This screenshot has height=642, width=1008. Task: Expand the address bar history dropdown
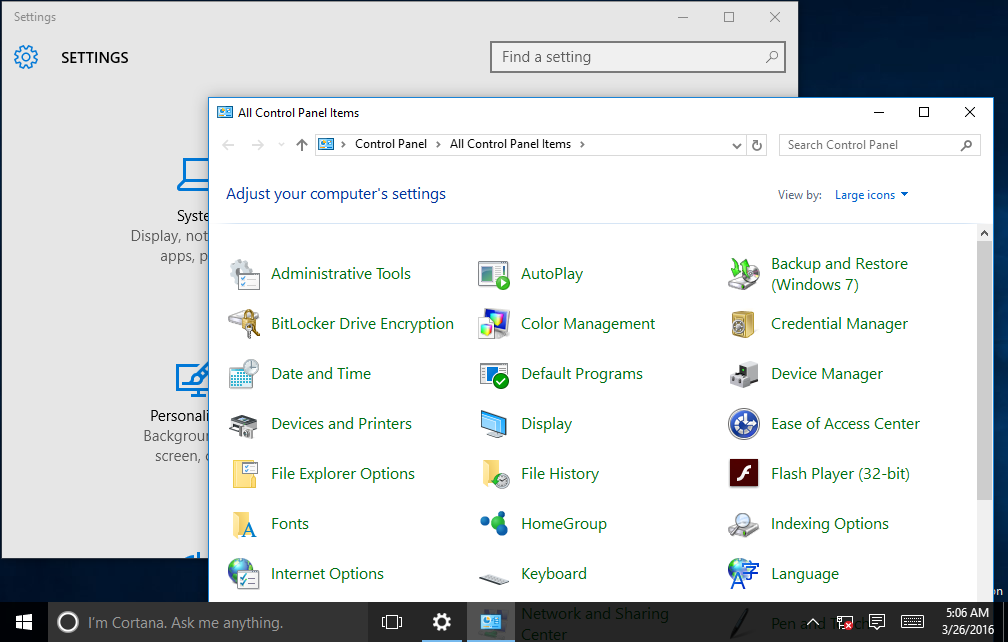(x=737, y=145)
